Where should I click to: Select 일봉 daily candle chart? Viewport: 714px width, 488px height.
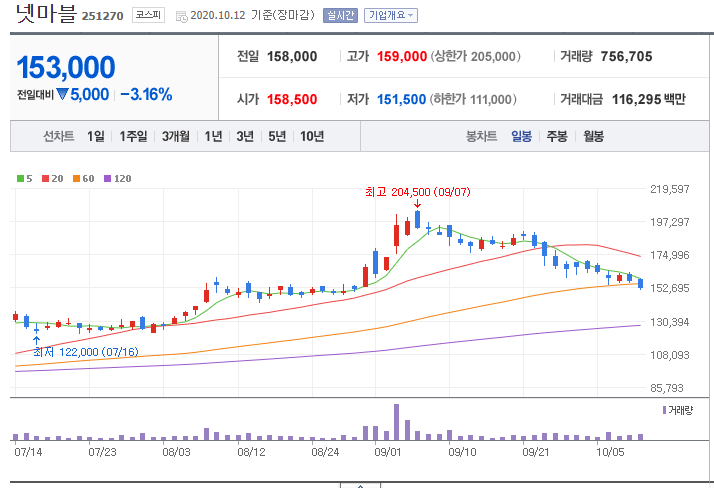(521, 136)
